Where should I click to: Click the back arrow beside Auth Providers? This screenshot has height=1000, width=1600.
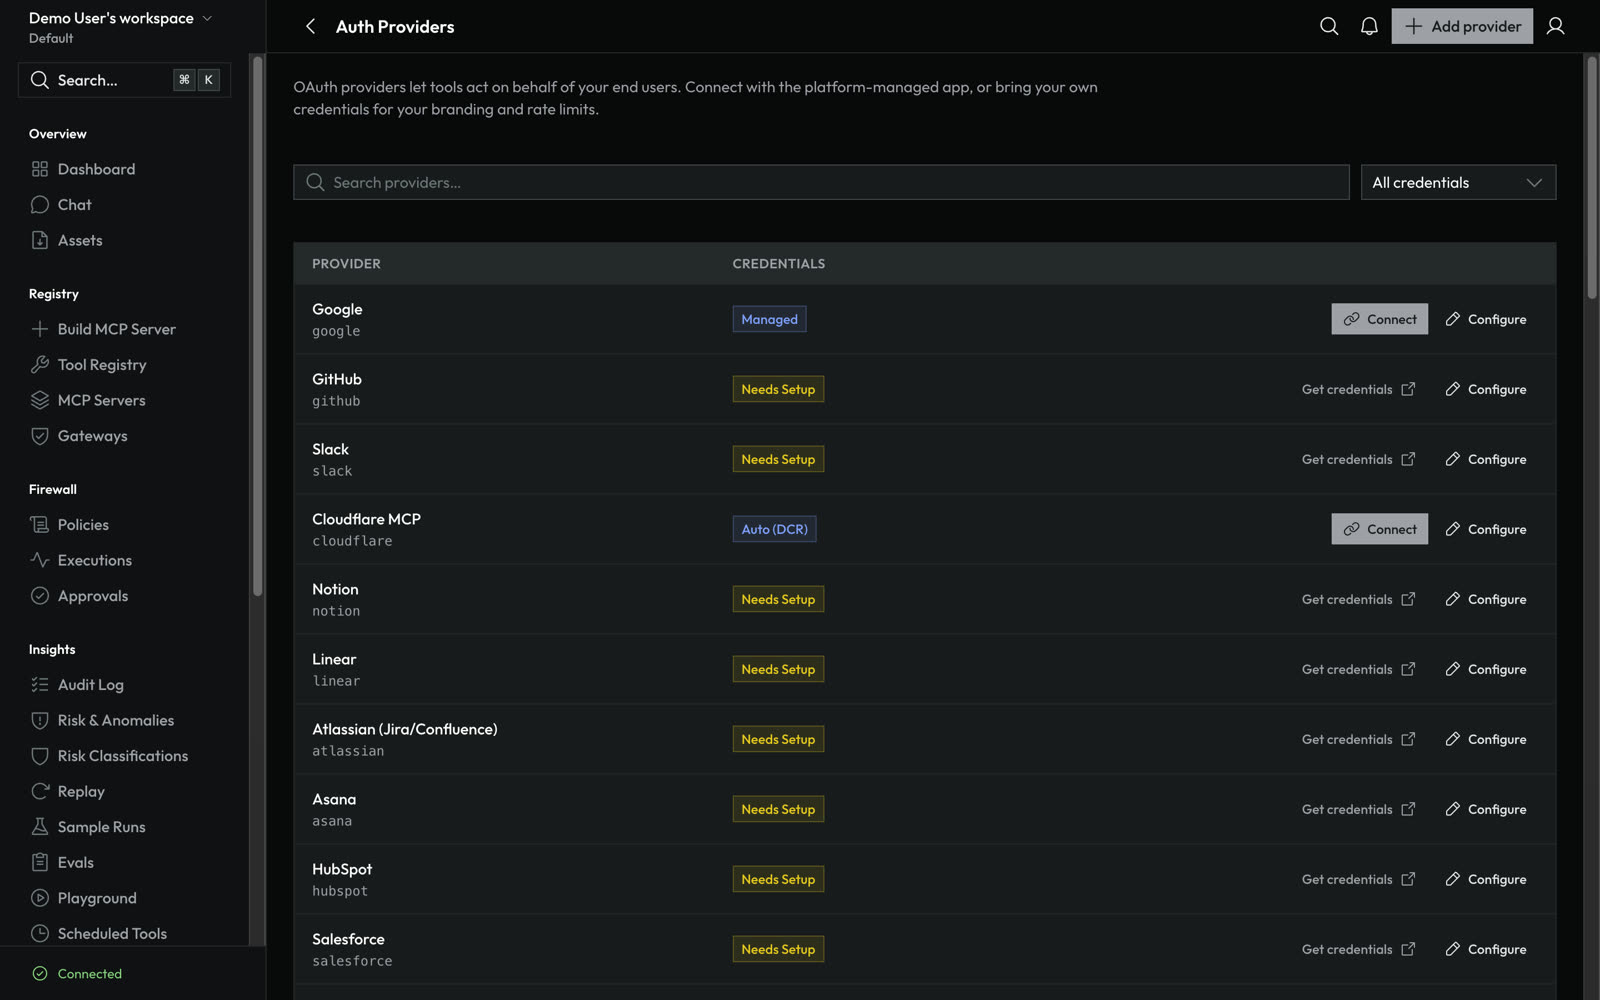[x=310, y=27]
